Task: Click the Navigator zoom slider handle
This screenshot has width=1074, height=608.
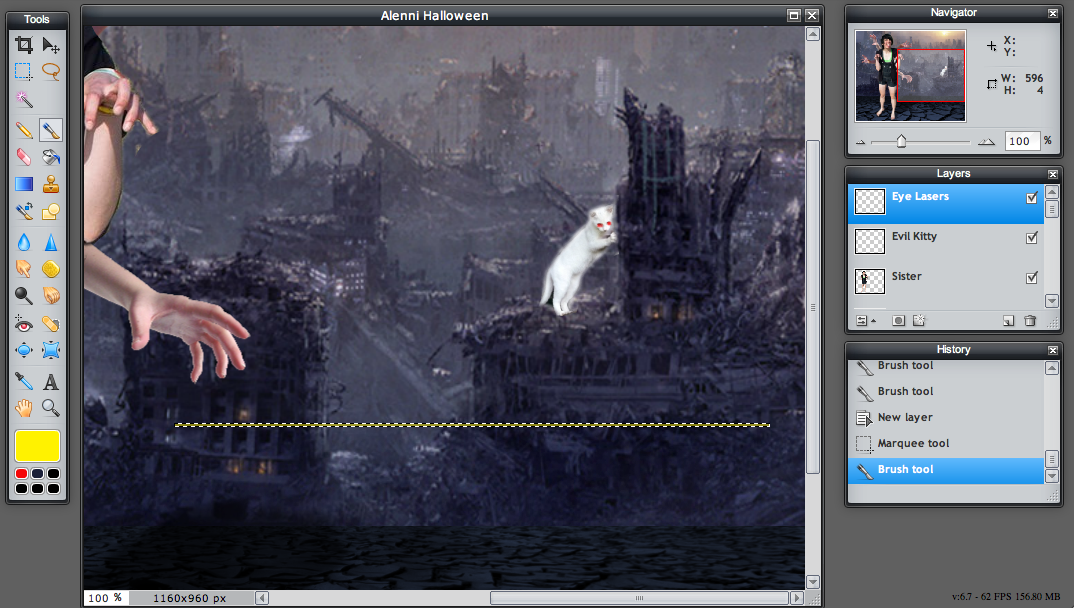Action: pos(901,141)
